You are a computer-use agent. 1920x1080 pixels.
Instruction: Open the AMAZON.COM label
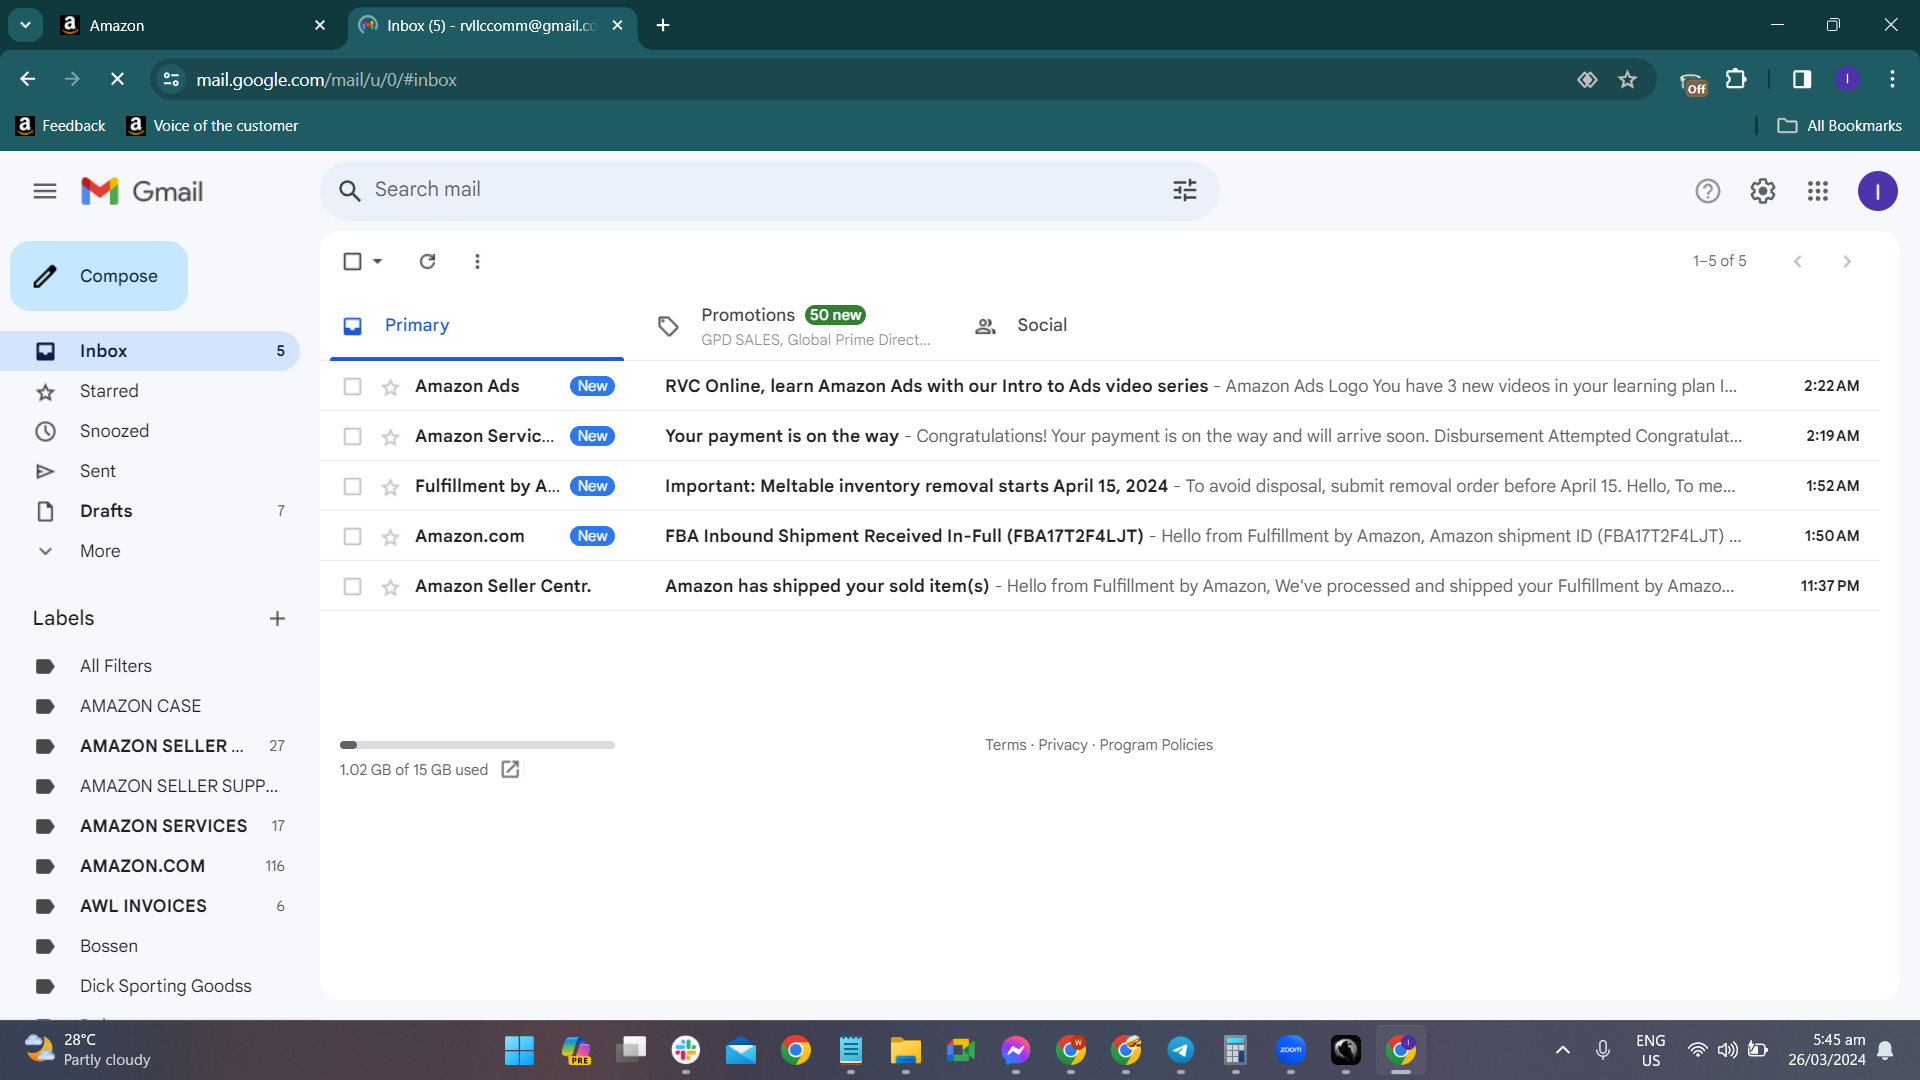142,866
